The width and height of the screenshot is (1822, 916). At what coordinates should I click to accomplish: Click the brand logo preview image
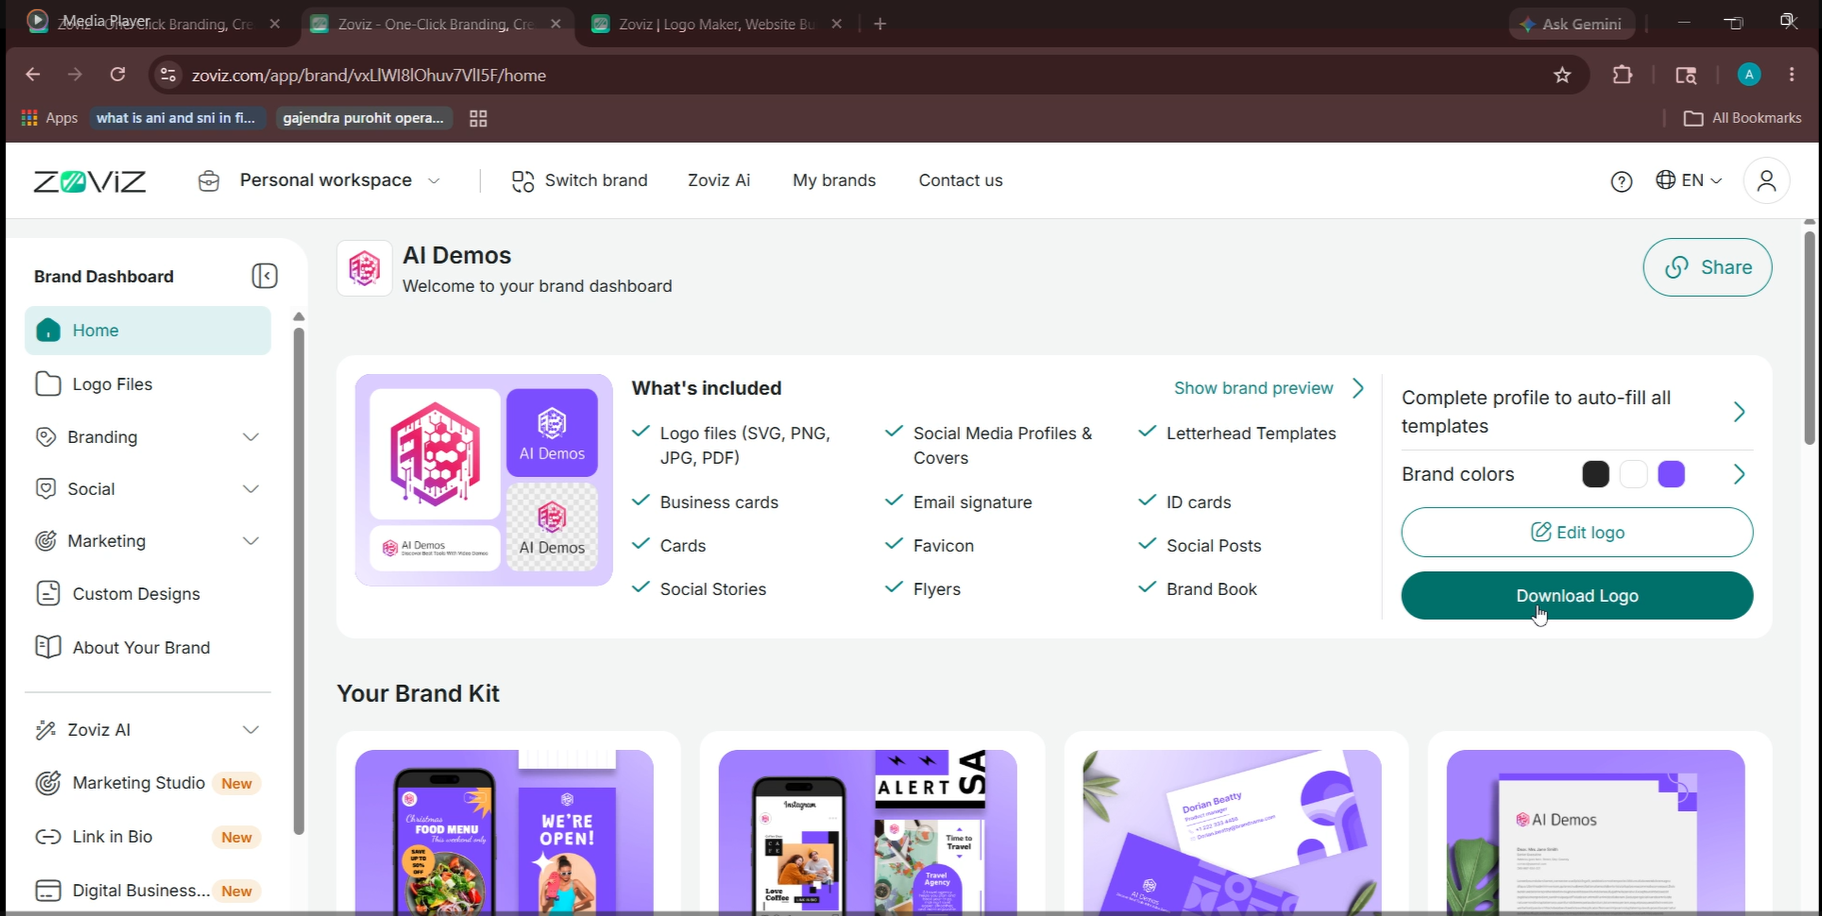pos(484,480)
